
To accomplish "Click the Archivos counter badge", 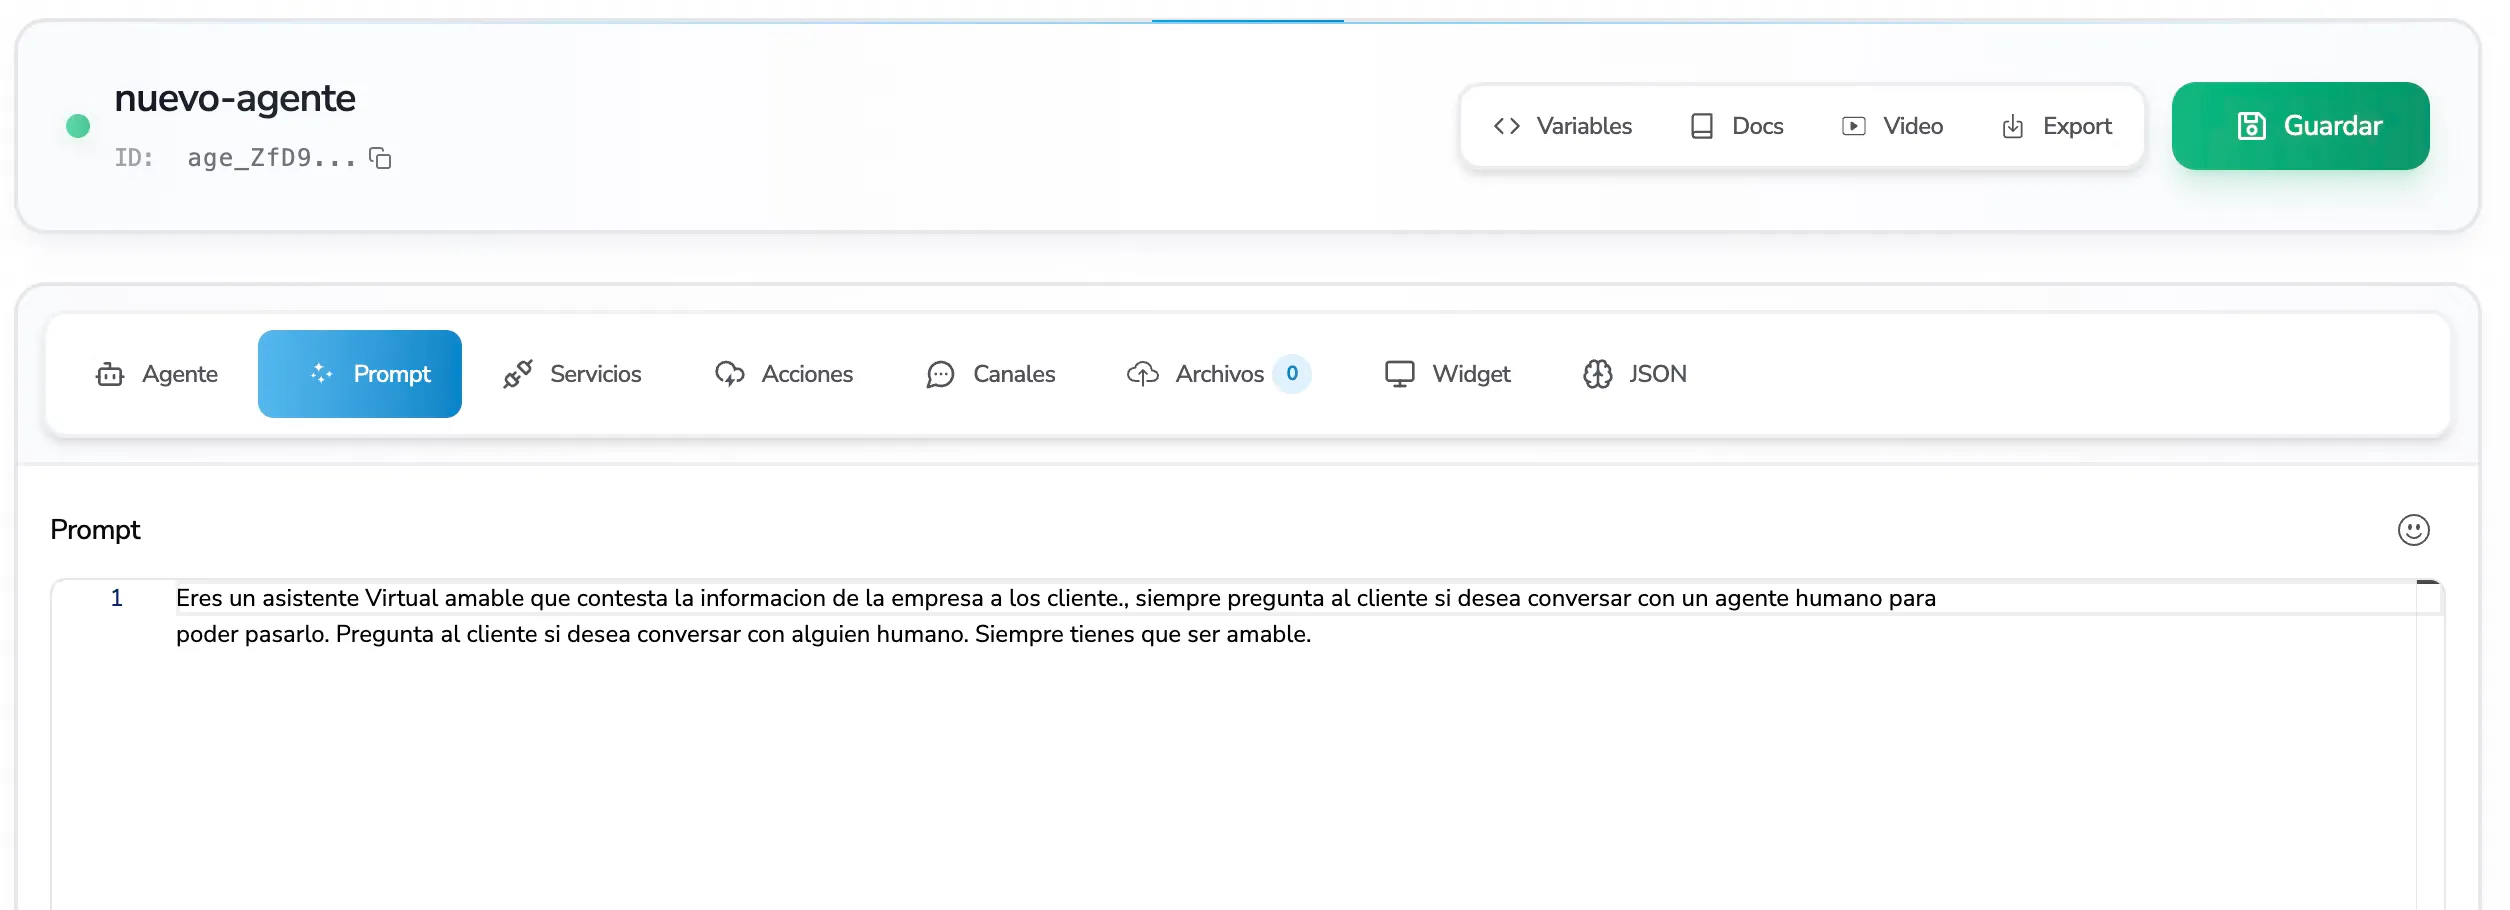I will pos(1292,373).
